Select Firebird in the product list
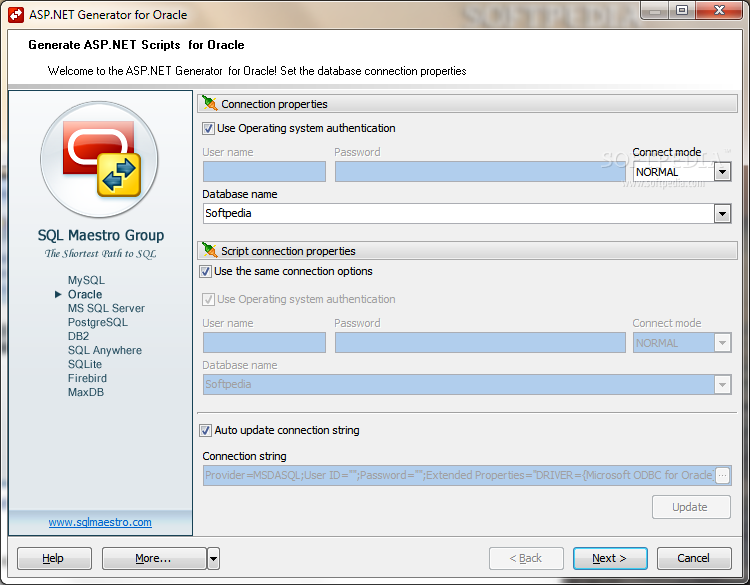The width and height of the screenshot is (750, 585). tap(87, 378)
